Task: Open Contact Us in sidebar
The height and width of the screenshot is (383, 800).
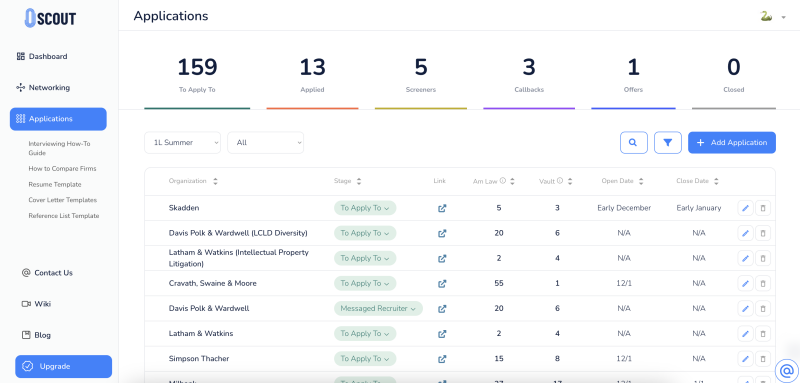Action: pos(47,273)
